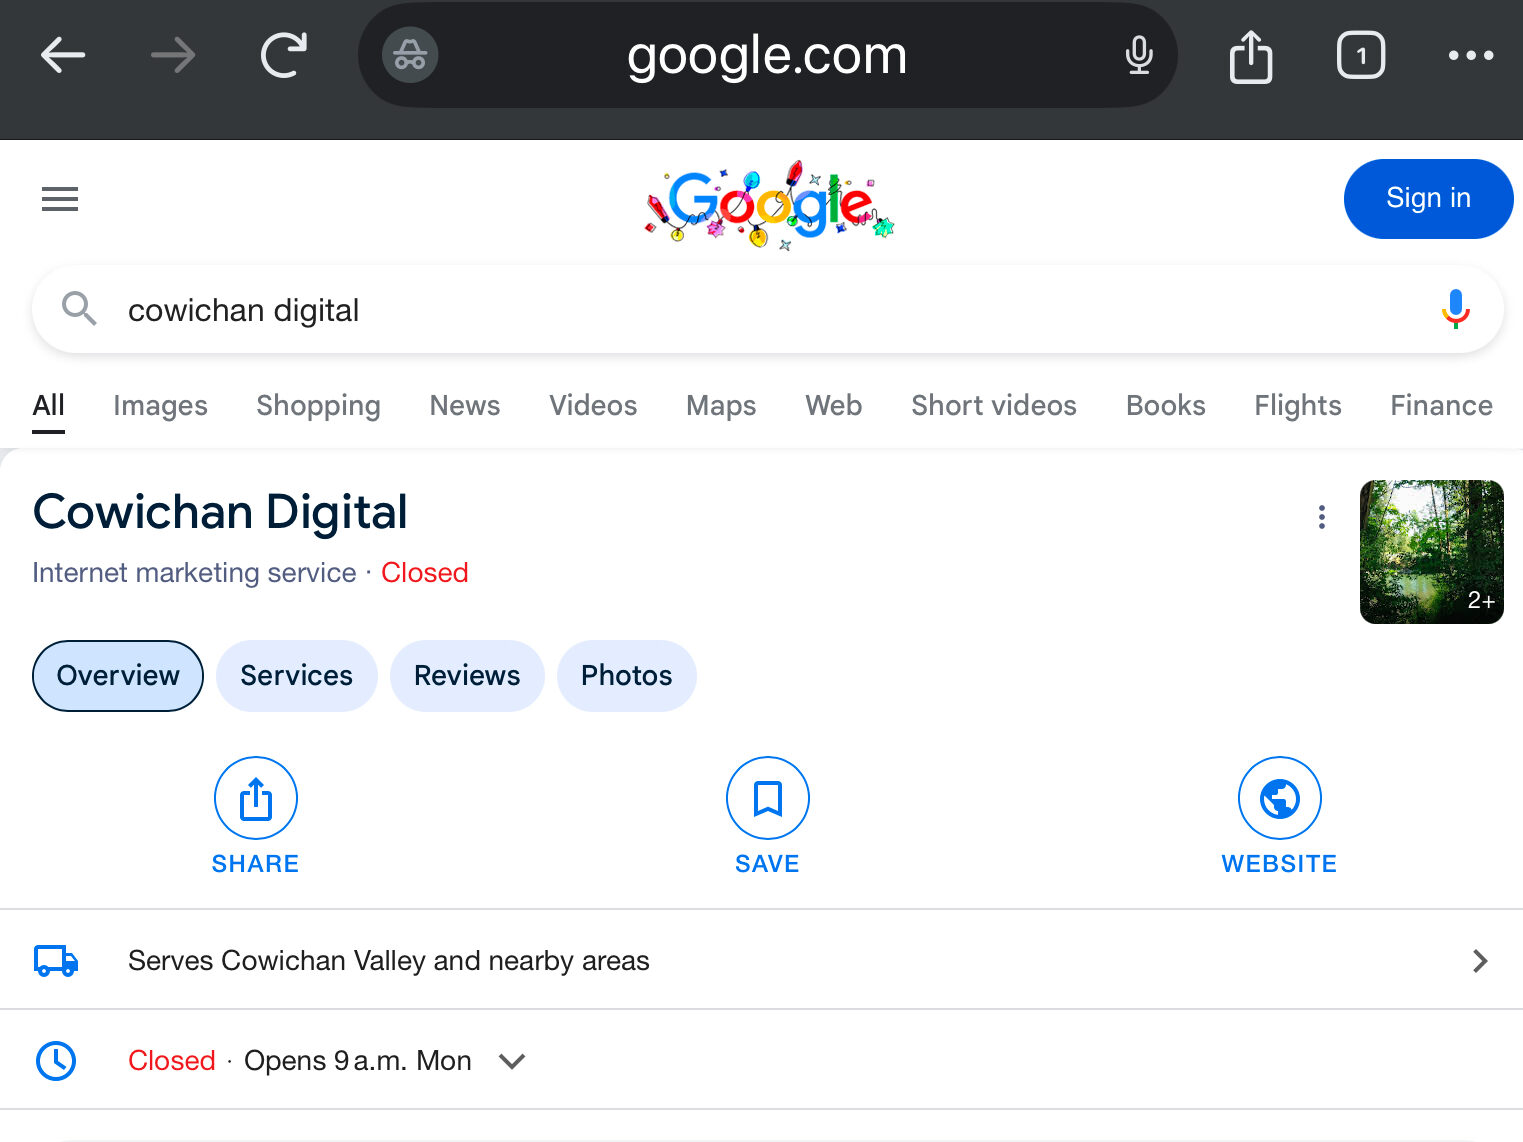Image resolution: width=1523 pixels, height=1142 pixels.
Task: Tap the Website globe icon
Action: click(1280, 798)
